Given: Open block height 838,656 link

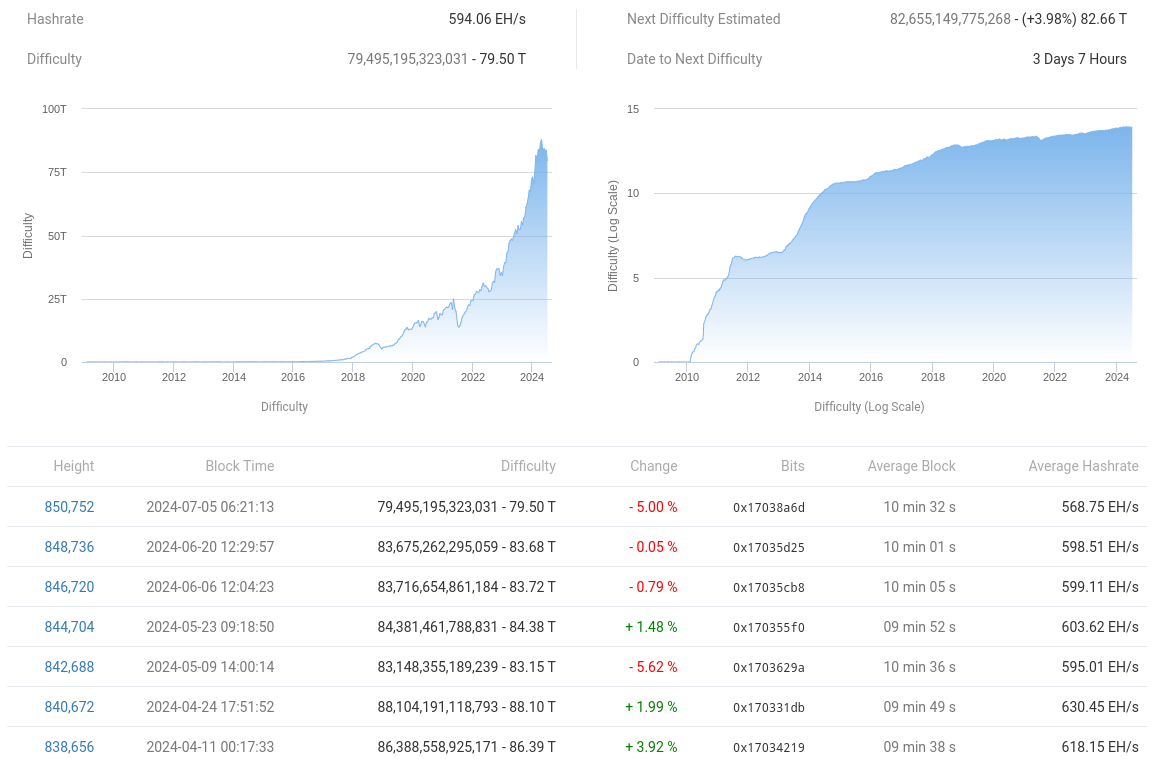Looking at the screenshot, I should (69, 746).
